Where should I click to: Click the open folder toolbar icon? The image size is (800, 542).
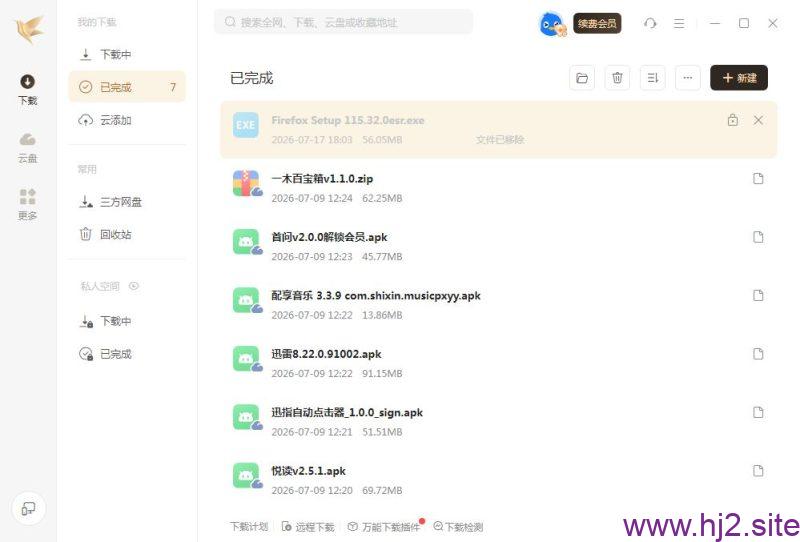(x=582, y=78)
